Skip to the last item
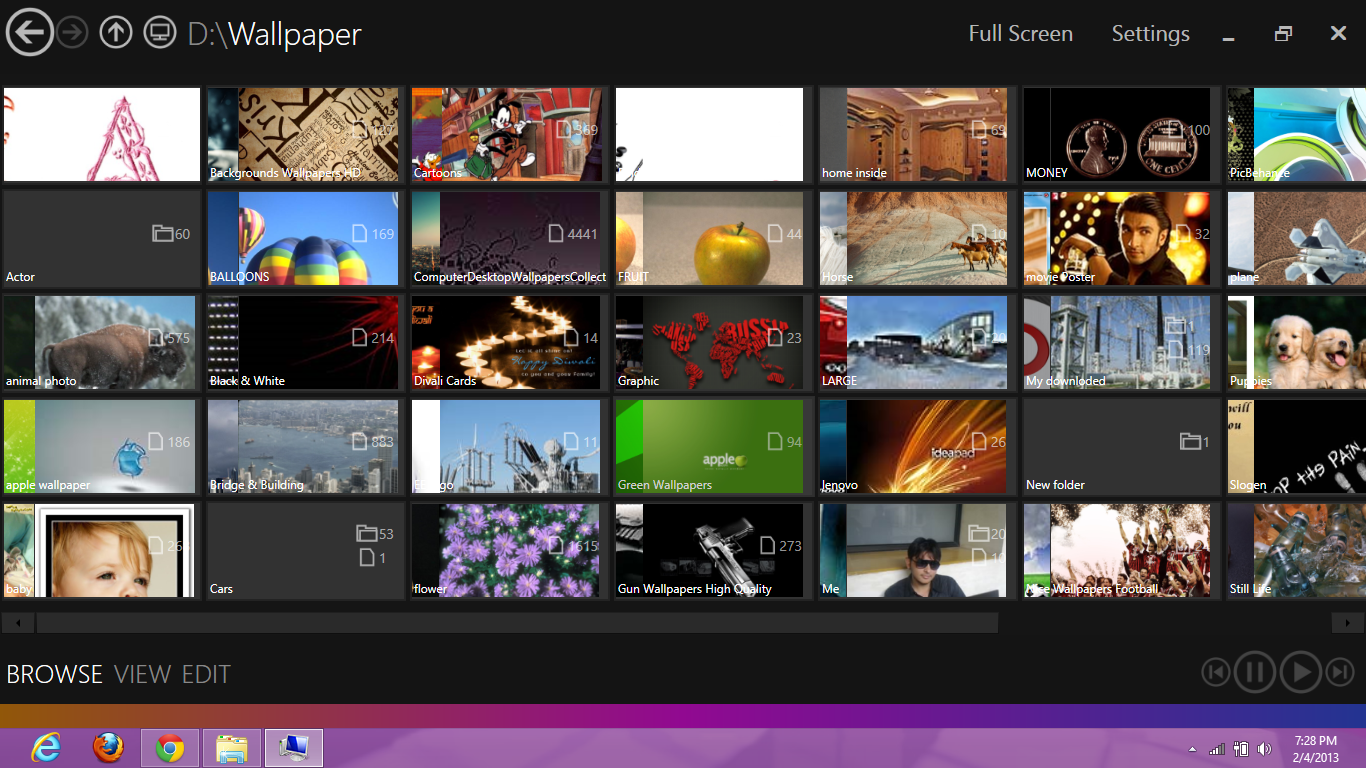 point(1340,672)
